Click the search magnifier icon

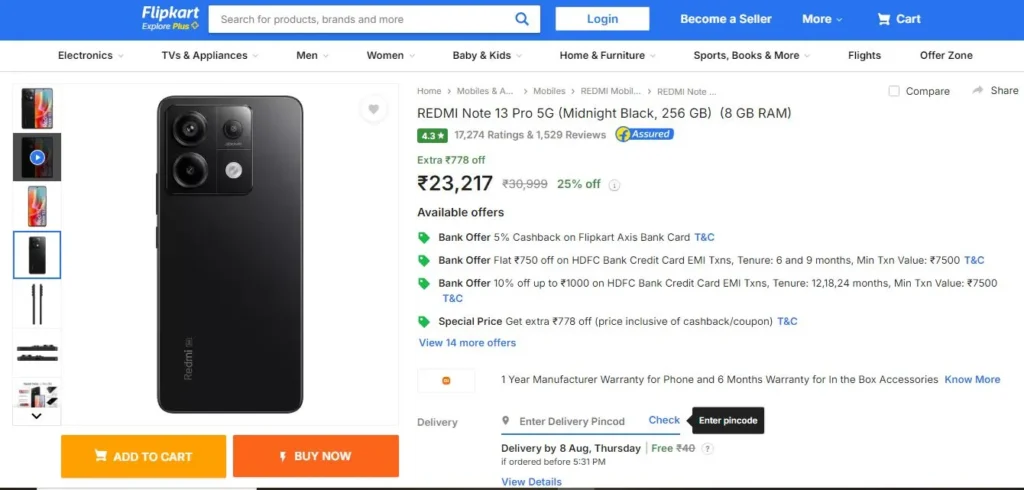(x=522, y=19)
